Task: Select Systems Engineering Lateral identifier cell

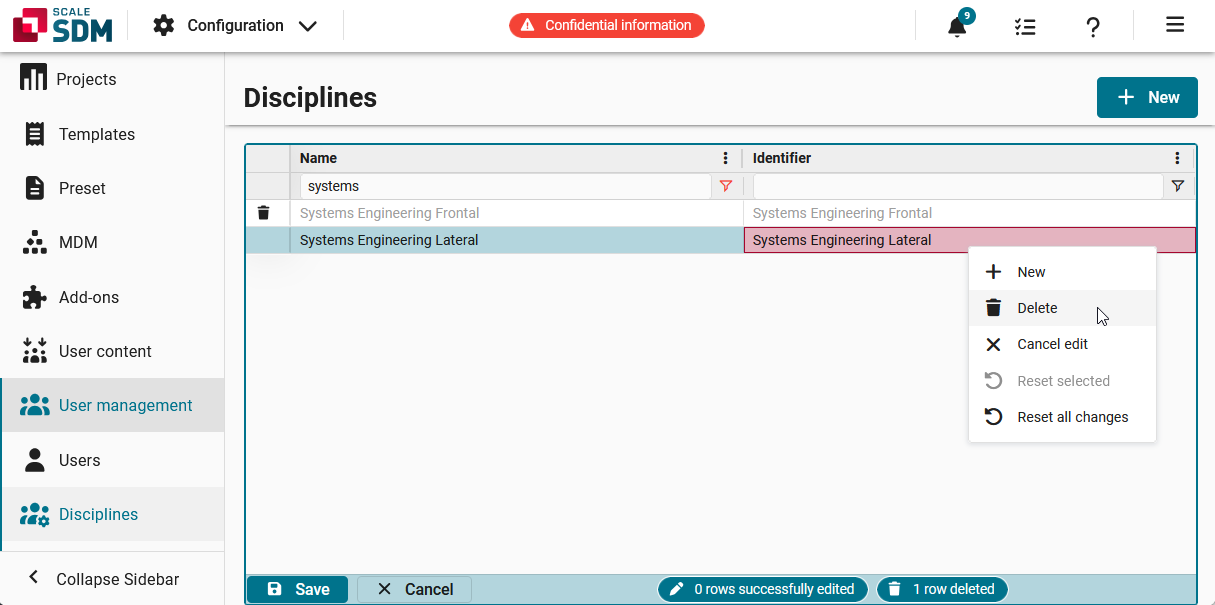Action: pos(969,240)
